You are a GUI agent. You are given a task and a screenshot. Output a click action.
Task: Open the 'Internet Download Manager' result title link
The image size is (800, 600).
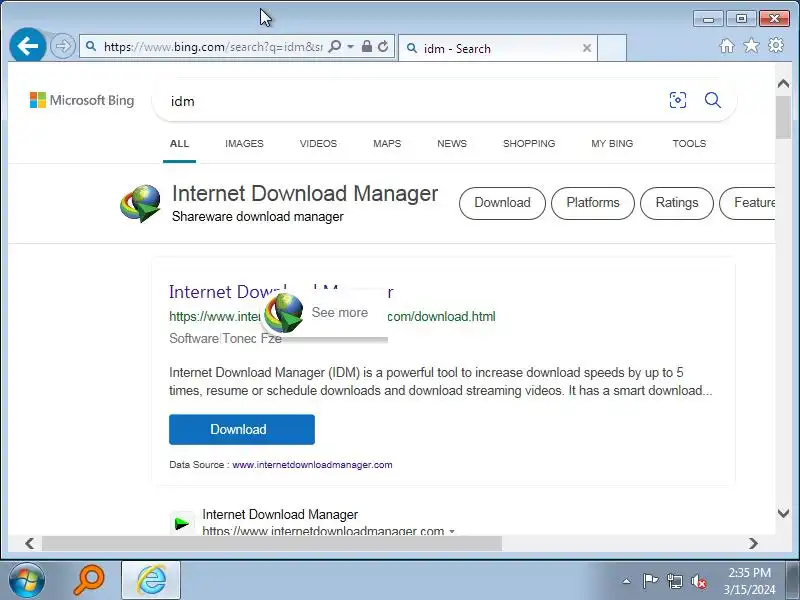click(219, 292)
